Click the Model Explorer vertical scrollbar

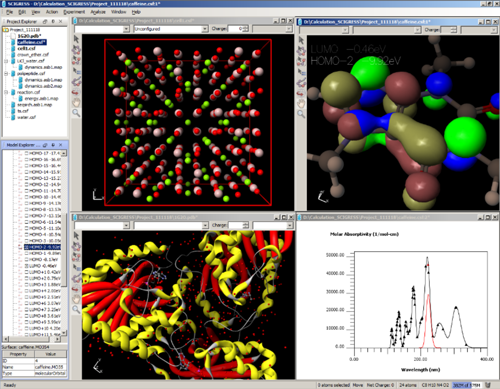pyautogui.click(x=64, y=243)
